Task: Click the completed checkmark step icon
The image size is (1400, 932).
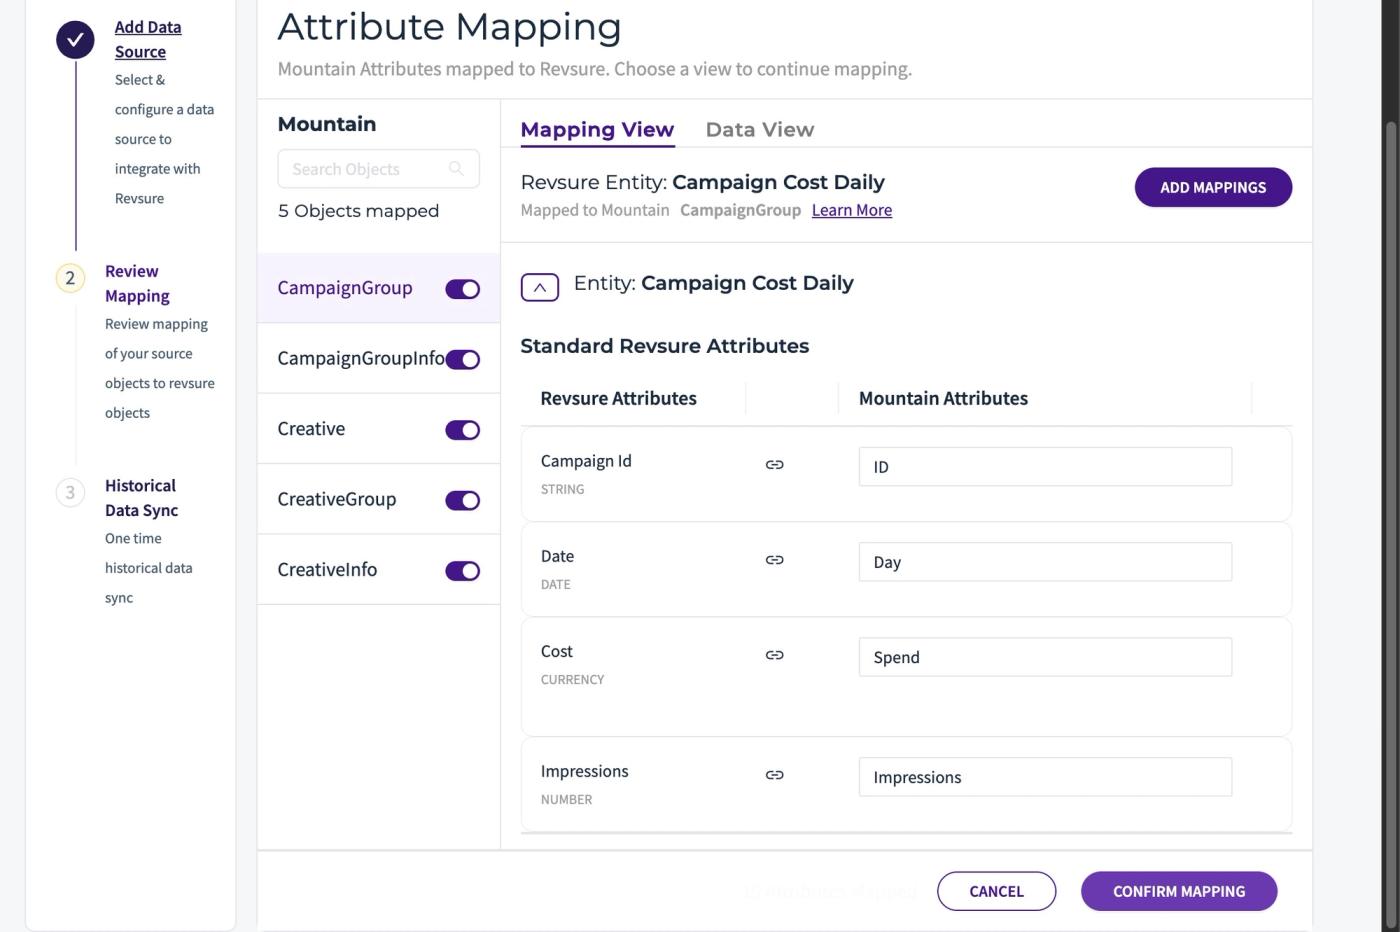Action: pos(75,40)
